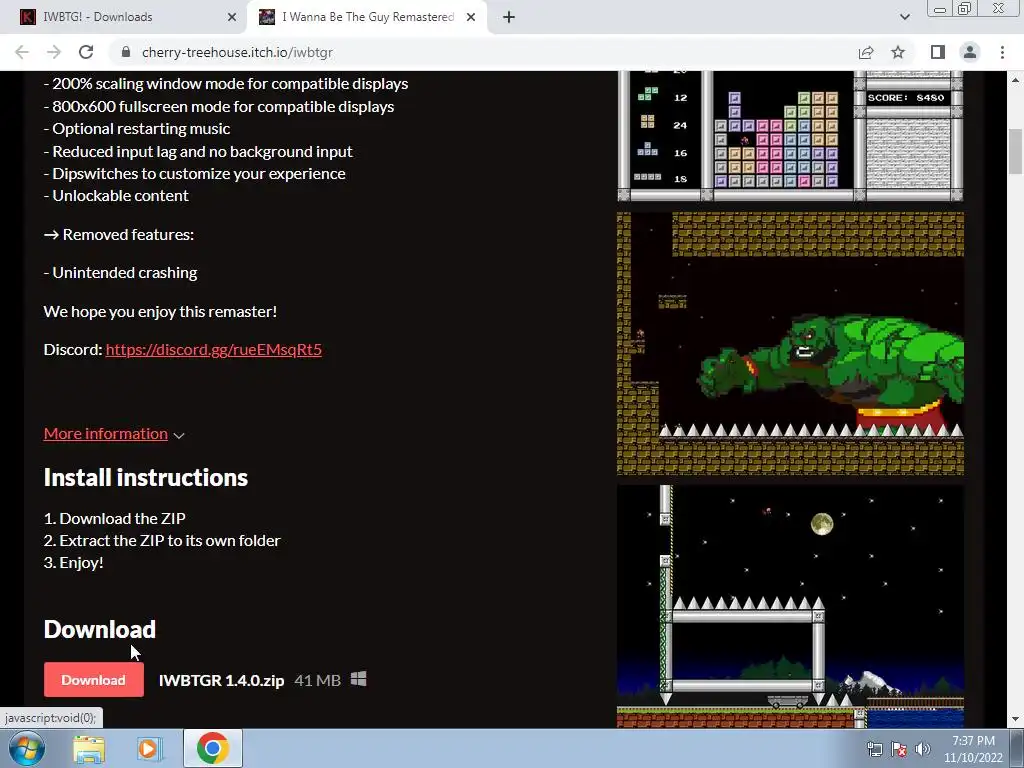Open the Discord invite link

tap(214, 349)
